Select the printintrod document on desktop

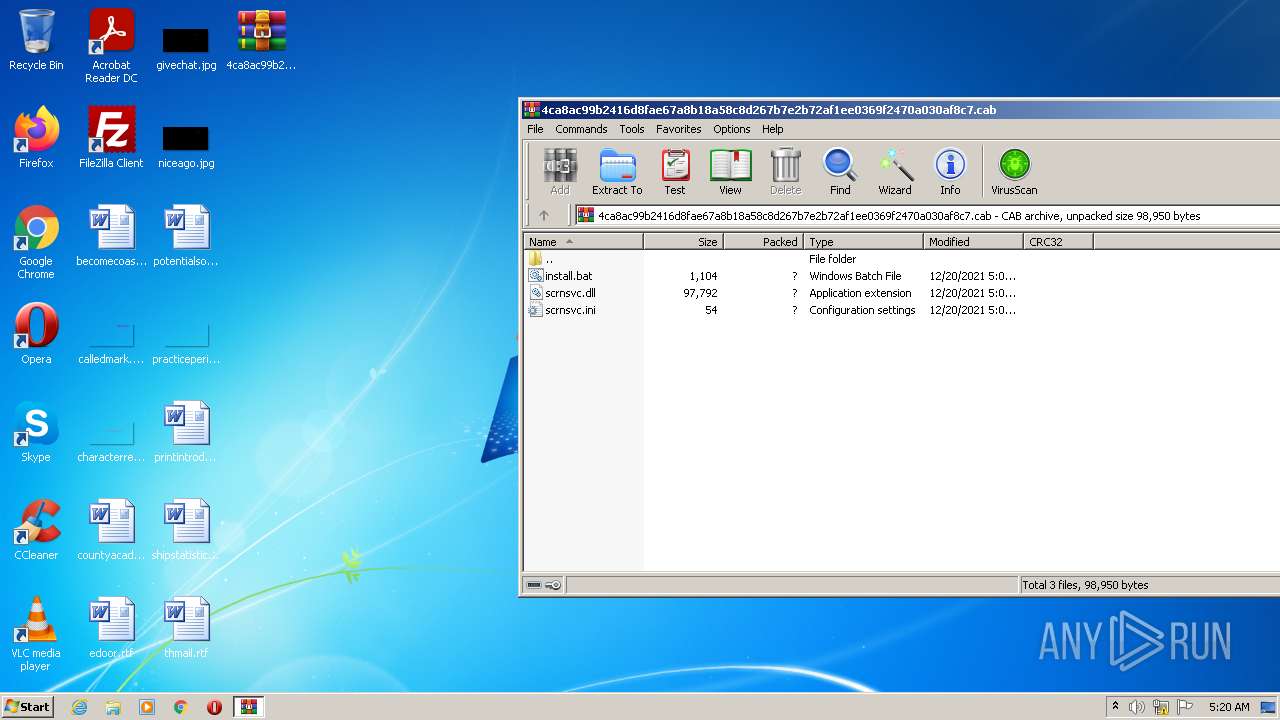[x=186, y=432]
